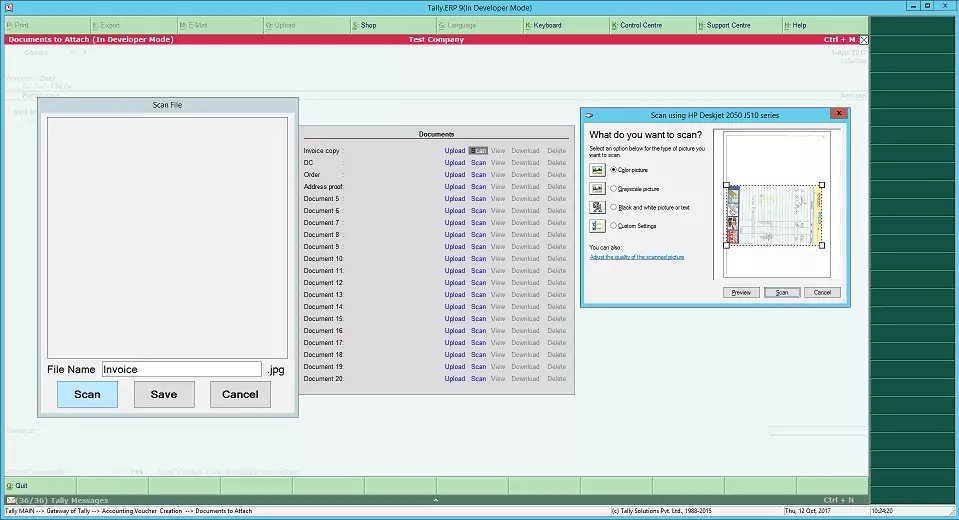Click the Tally messages envelope icon

tap(11, 500)
